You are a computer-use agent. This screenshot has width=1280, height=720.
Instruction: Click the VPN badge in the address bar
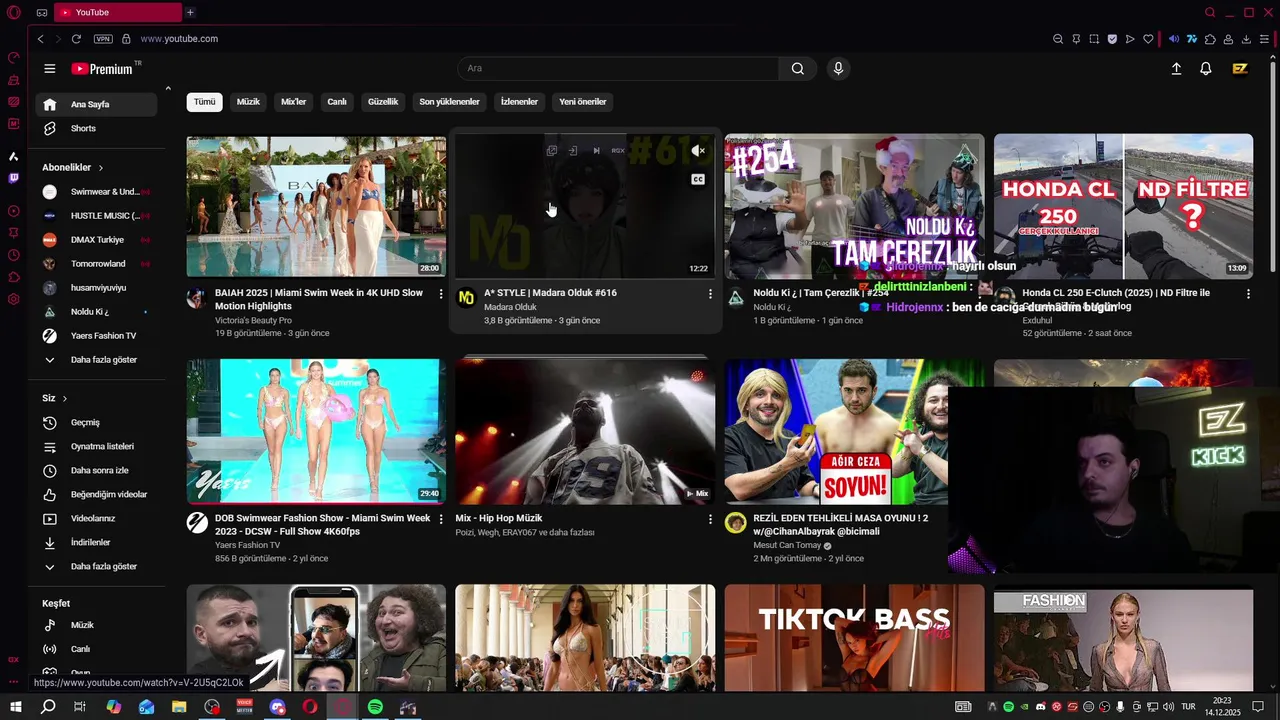pos(103,39)
